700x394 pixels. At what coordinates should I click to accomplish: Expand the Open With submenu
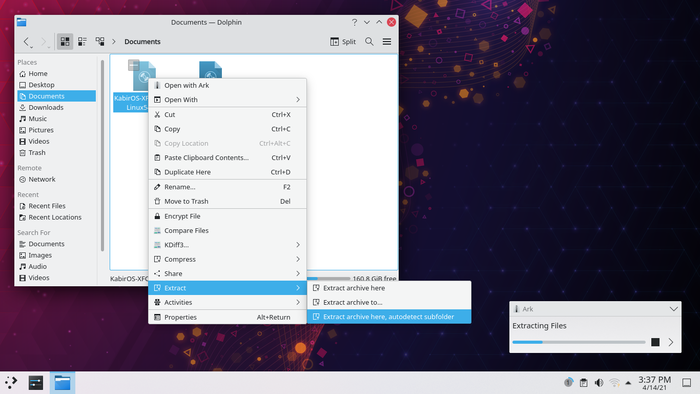tap(227, 100)
